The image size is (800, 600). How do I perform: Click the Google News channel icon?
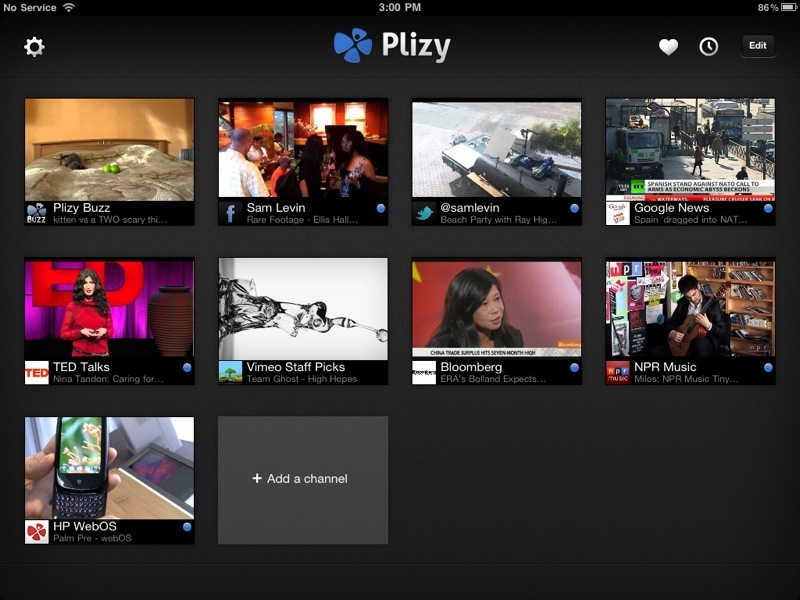tap(617, 213)
